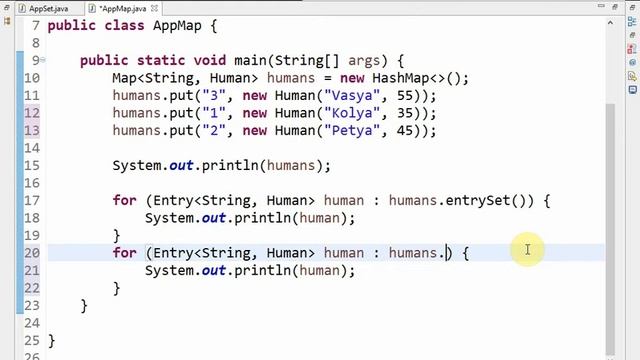Click the "for" keyword on line 20
The image size is (640, 360).
tap(124, 253)
